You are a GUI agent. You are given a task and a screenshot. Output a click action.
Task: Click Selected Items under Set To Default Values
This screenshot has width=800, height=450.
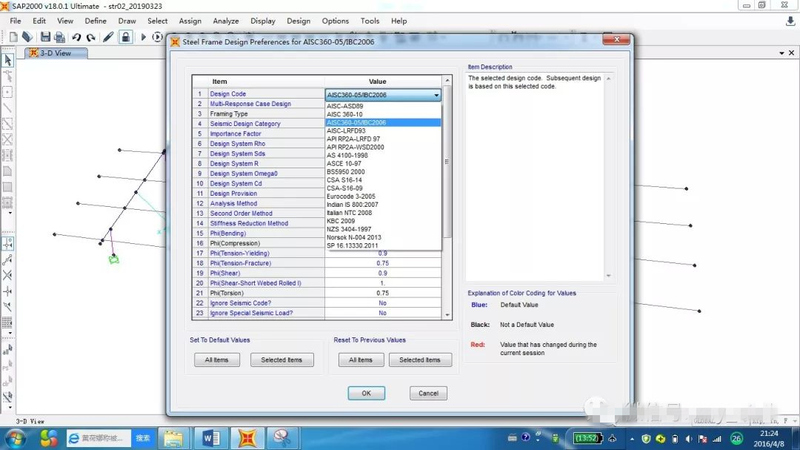click(x=282, y=360)
